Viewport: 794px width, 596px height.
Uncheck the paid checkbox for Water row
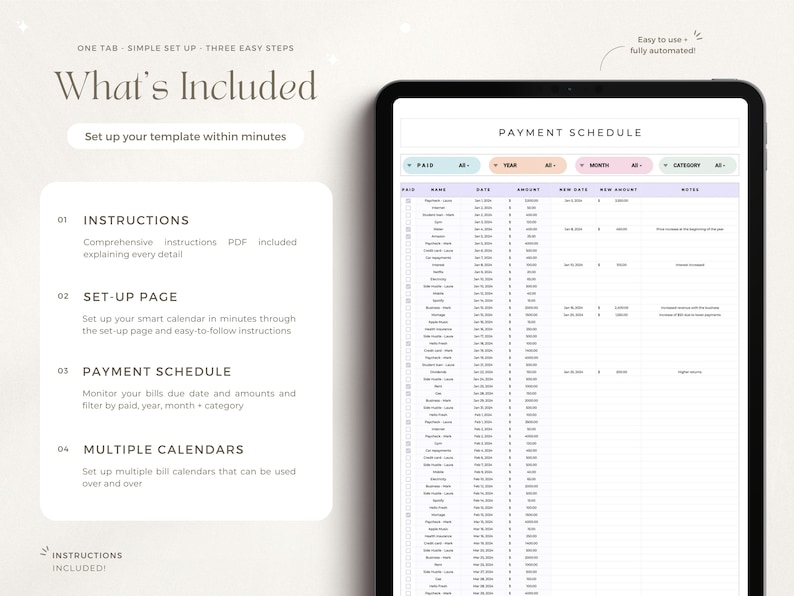pos(408,229)
